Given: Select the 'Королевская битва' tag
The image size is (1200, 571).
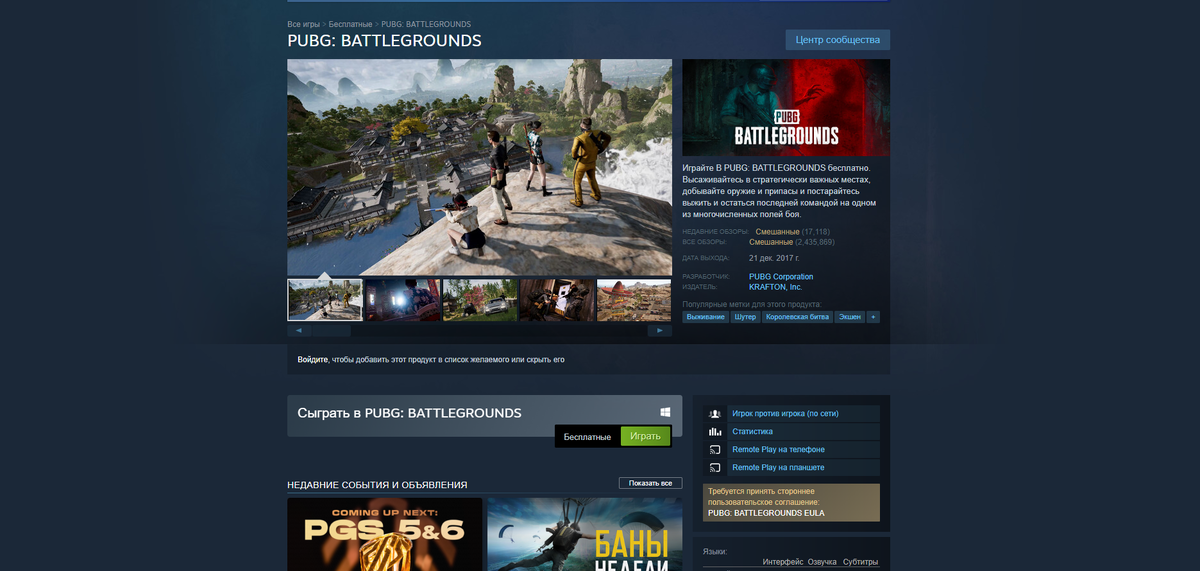Looking at the screenshot, I should [797, 317].
